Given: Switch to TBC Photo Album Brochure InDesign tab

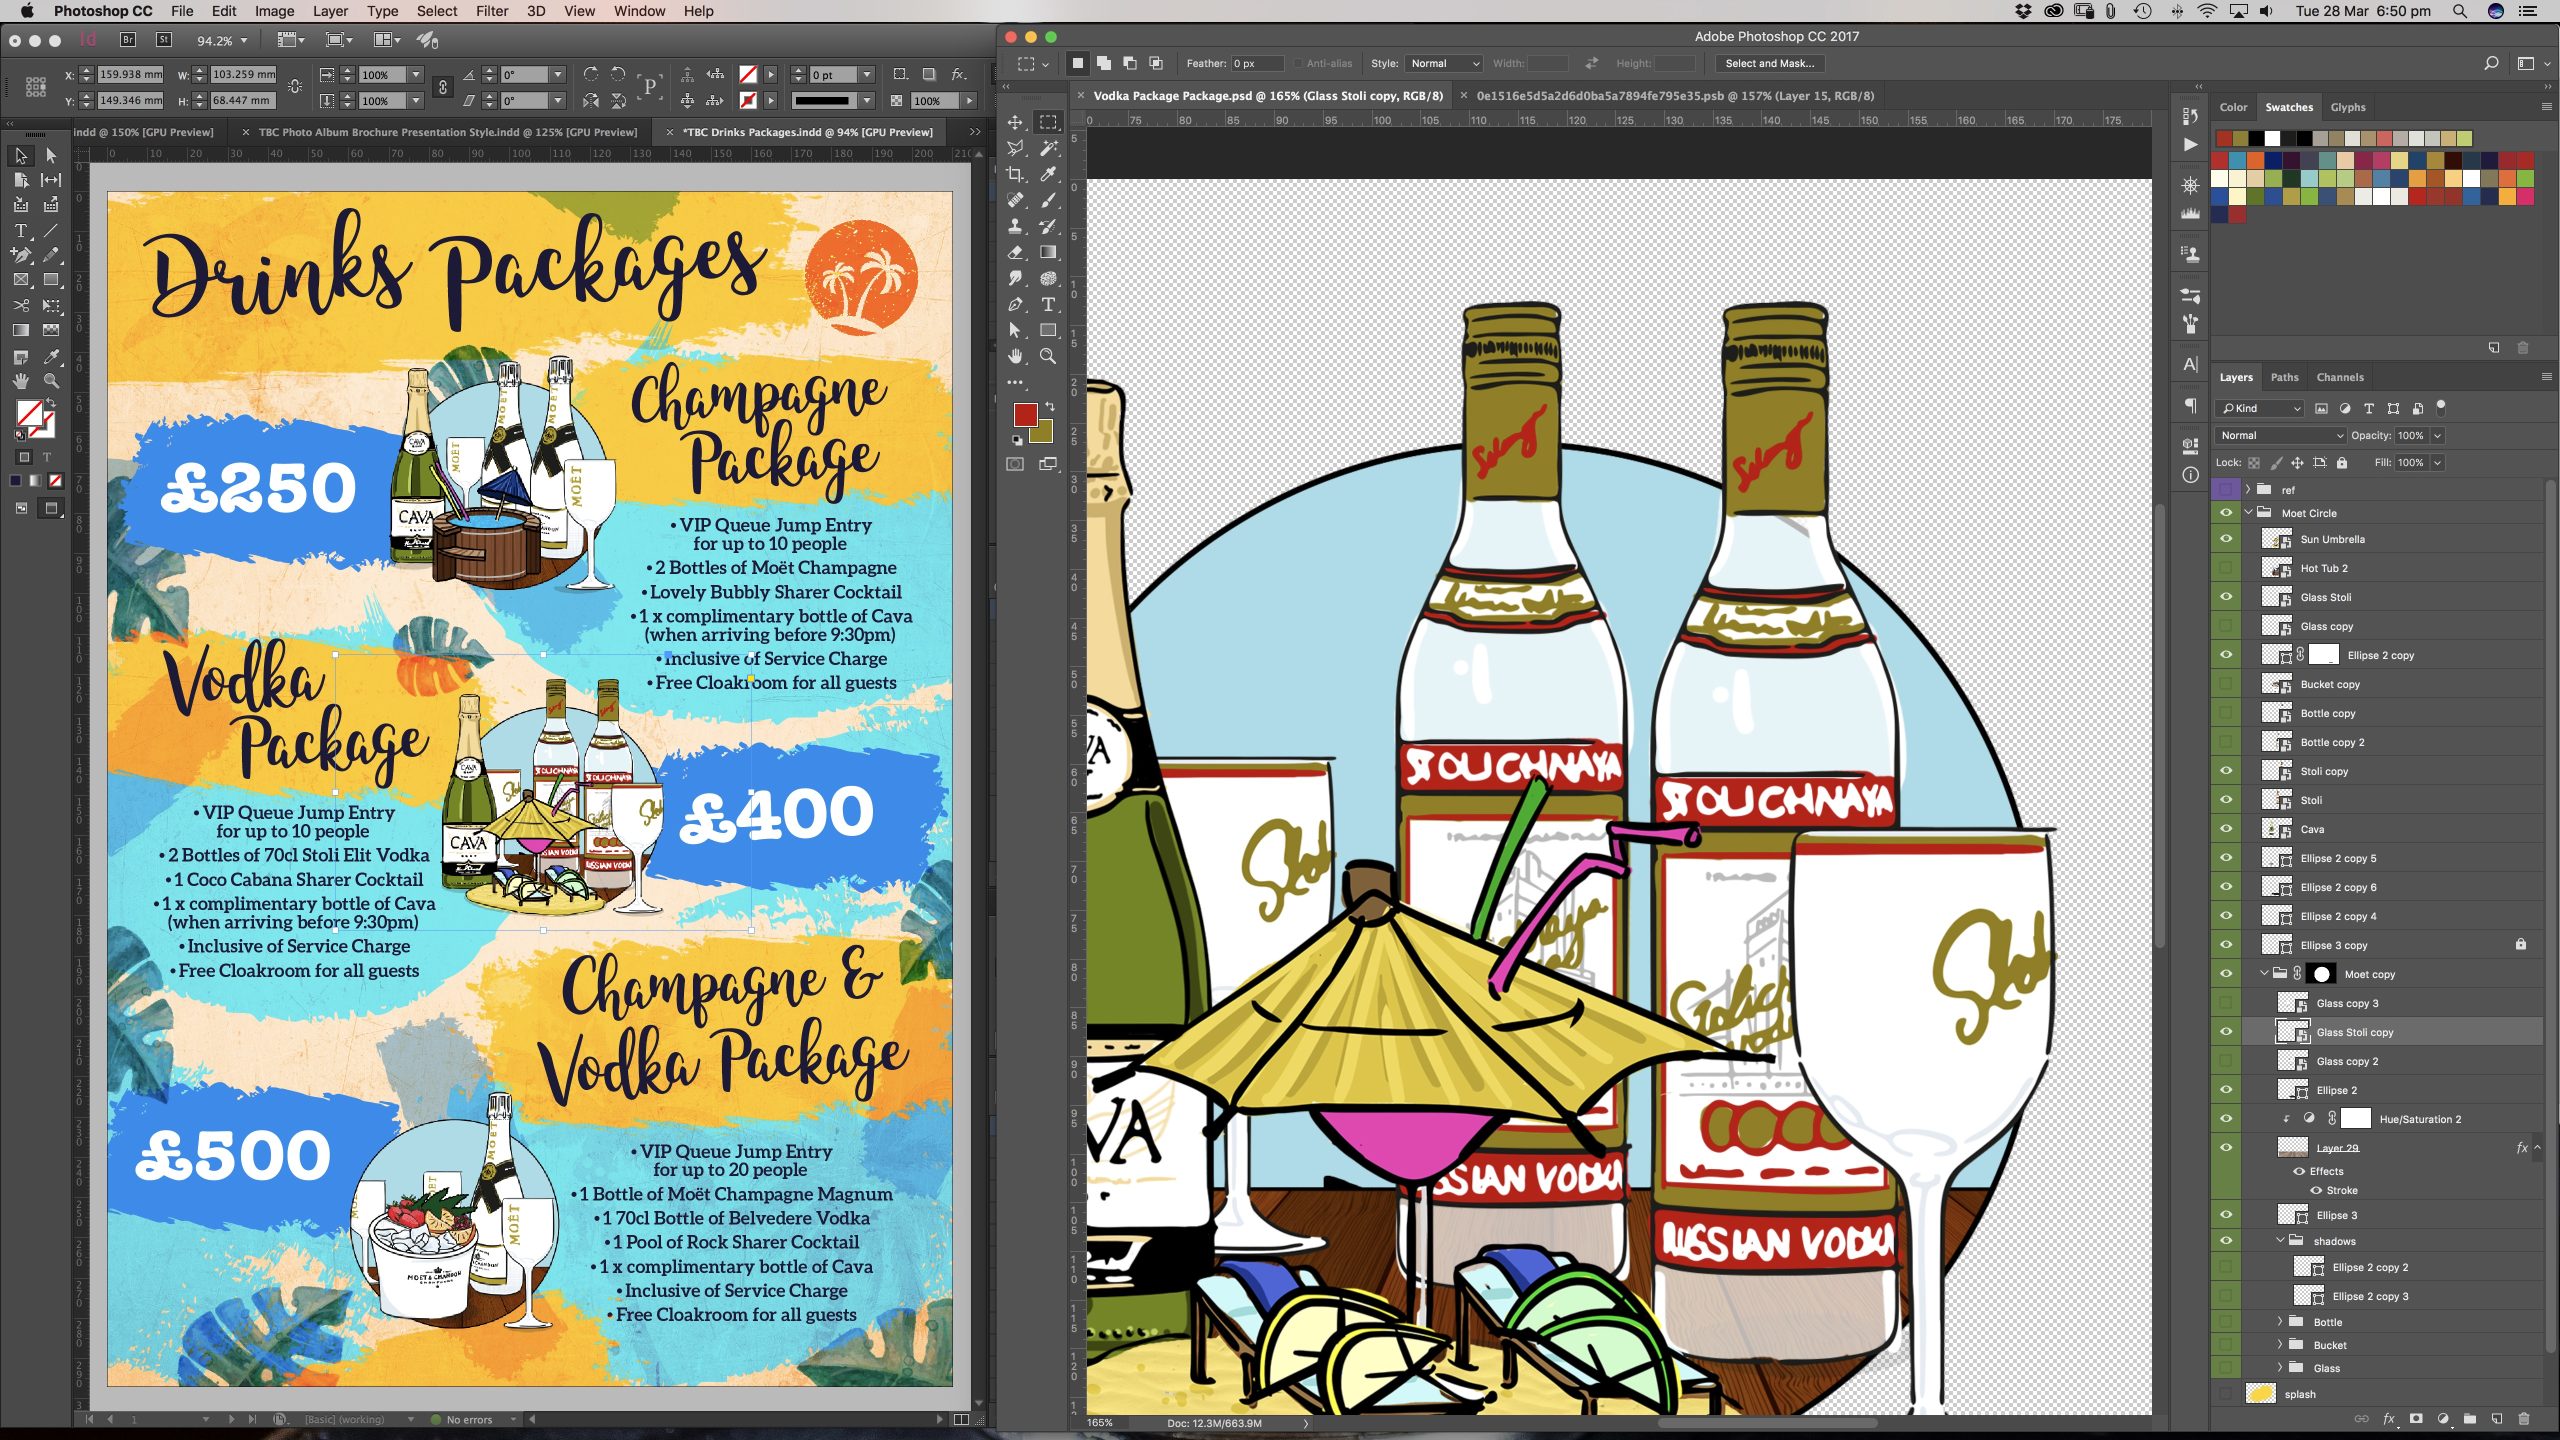Looking at the screenshot, I should (x=447, y=132).
